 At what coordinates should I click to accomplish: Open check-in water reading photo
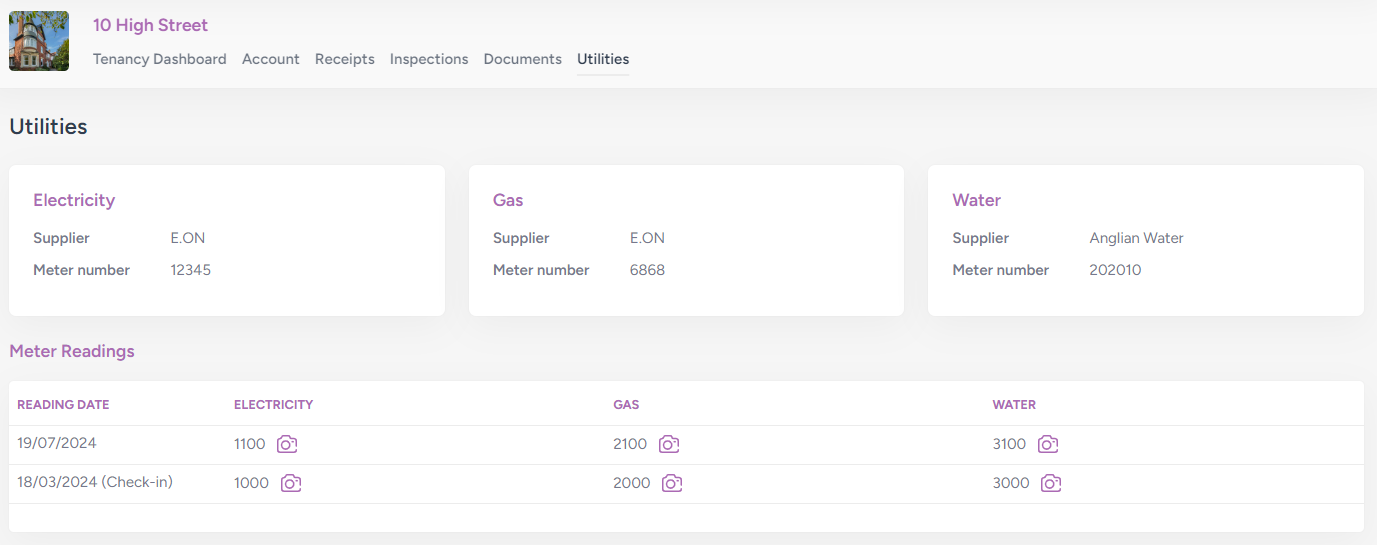tap(1051, 483)
